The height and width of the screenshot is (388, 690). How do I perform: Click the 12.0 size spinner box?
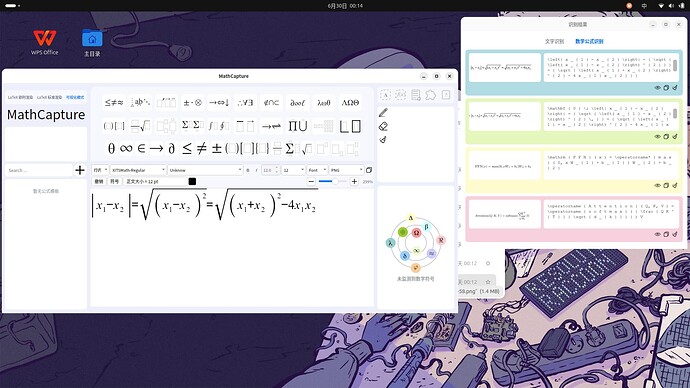270,170
